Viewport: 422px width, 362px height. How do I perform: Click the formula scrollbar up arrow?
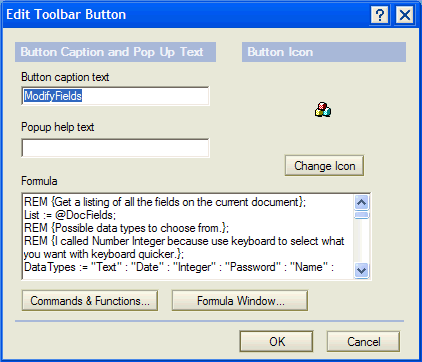(362, 202)
